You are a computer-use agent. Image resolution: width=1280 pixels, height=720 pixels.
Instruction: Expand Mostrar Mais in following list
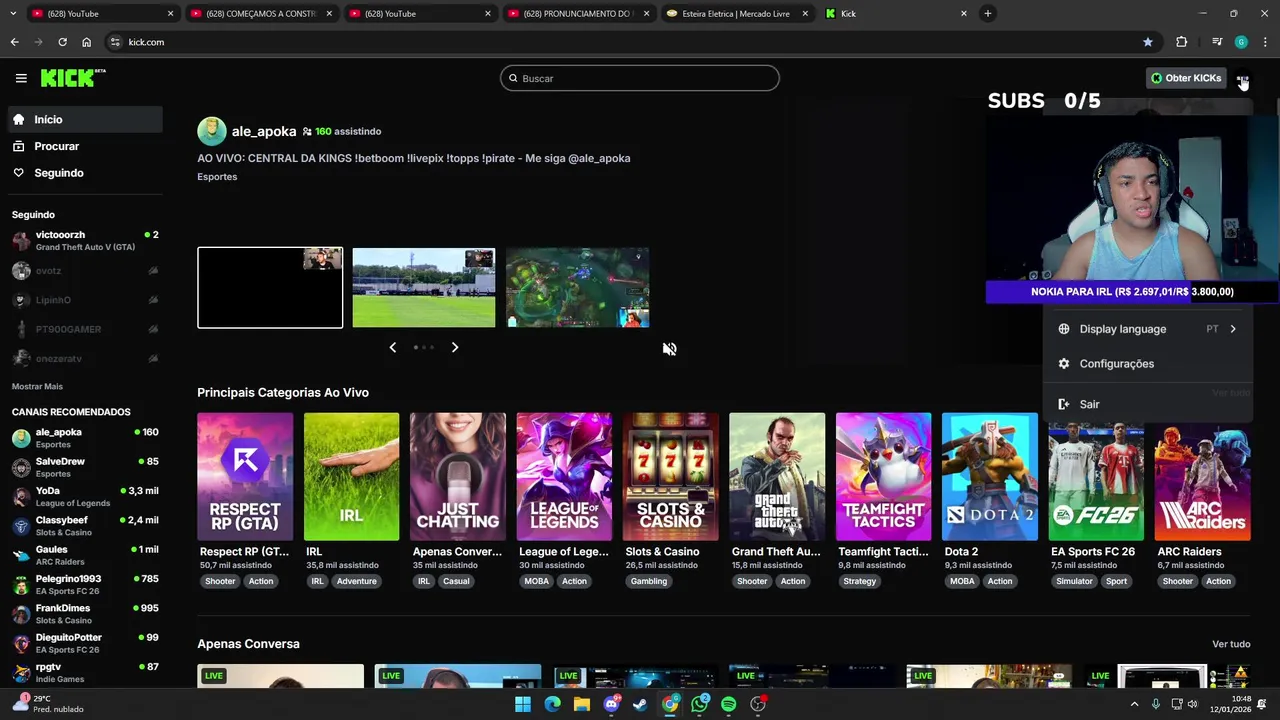[x=37, y=386]
